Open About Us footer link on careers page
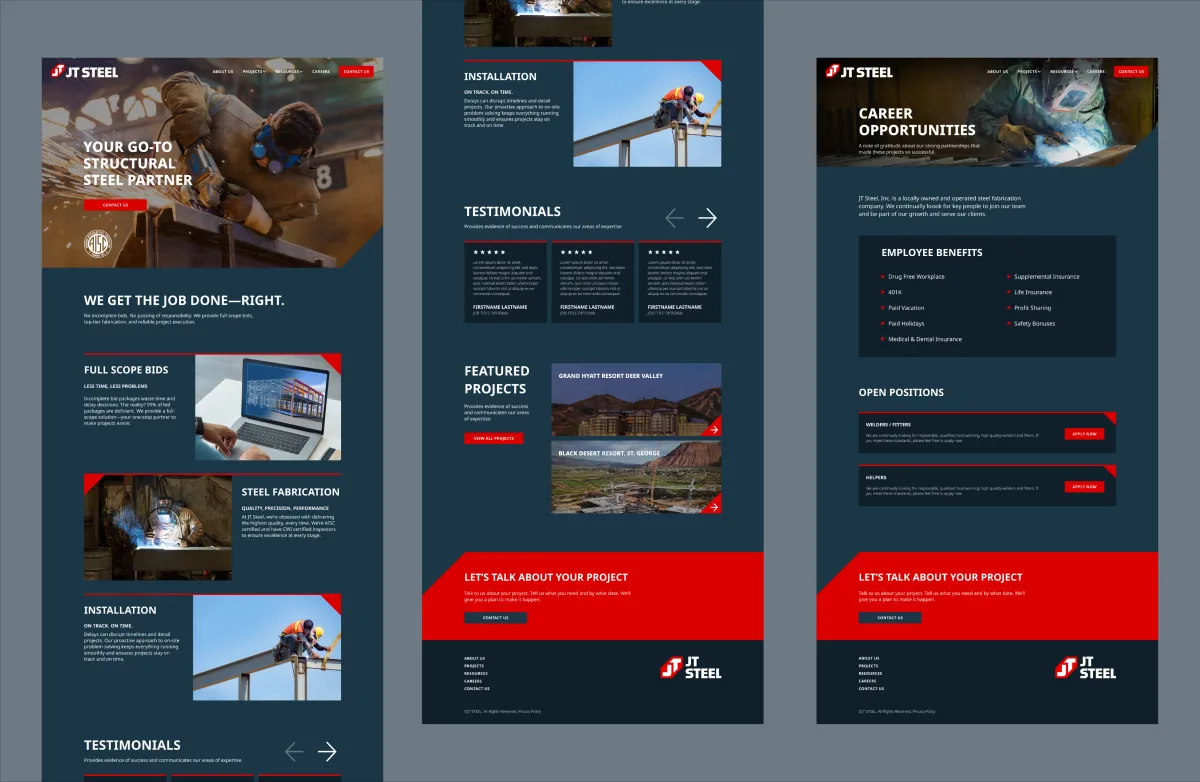Screen dimensions: 1200x782 (869, 658)
